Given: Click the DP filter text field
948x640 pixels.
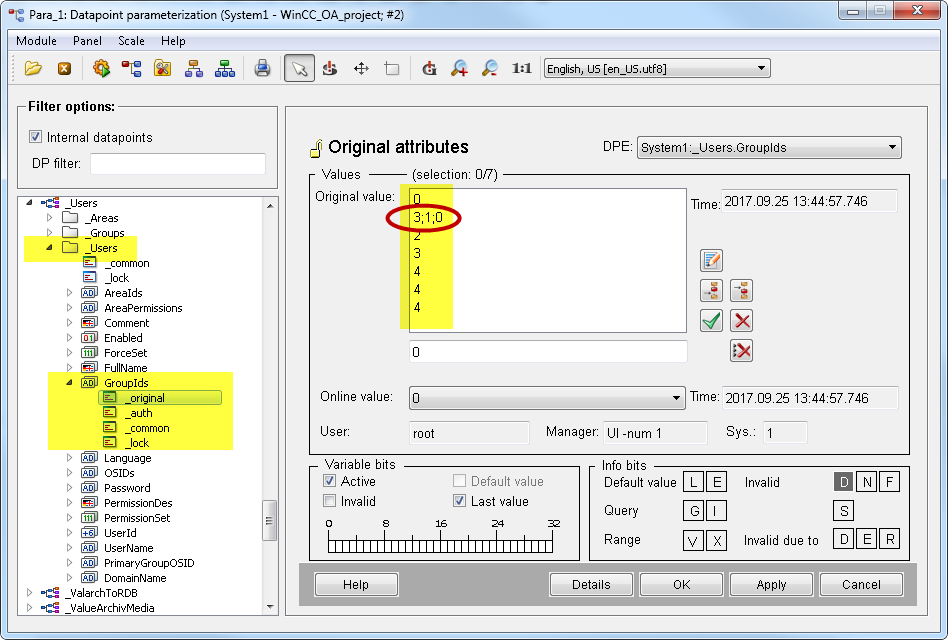Looking at the screenshot, I should (x=178, y=164).
